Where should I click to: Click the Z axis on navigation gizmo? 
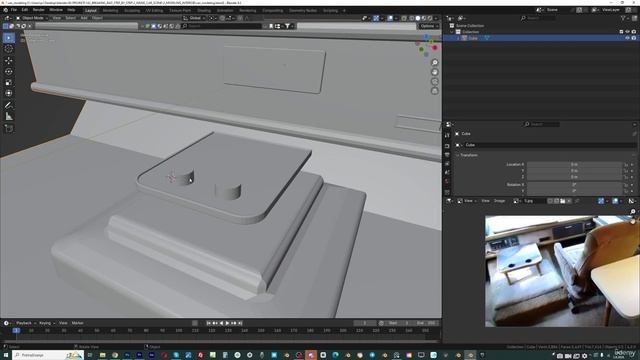click(427, 37)
